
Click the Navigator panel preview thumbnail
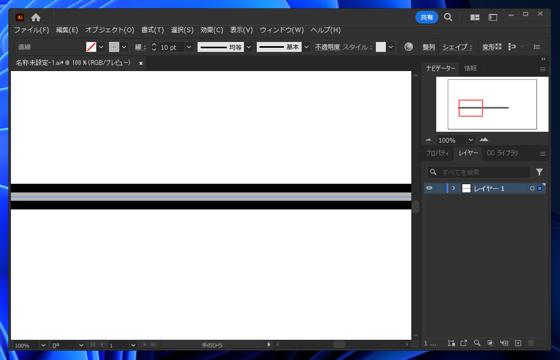click(492, 104)
